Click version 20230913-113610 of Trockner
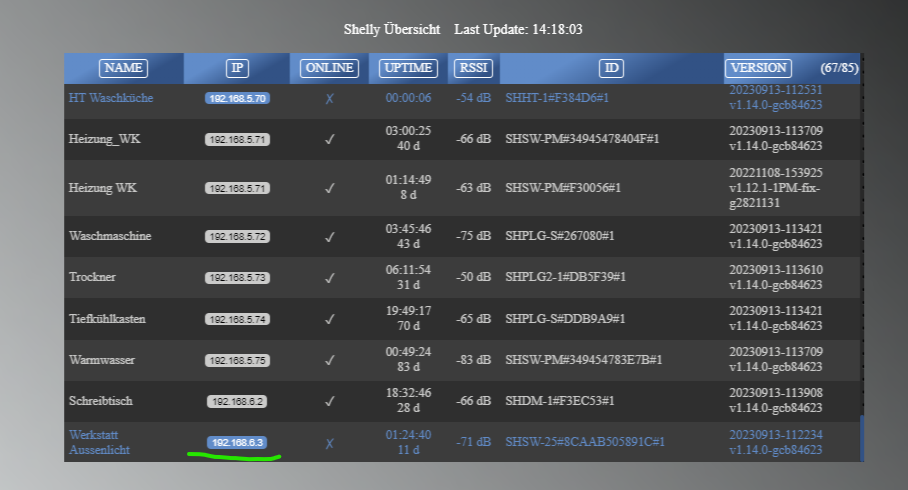Screen dimensions: 908x490 776,270
